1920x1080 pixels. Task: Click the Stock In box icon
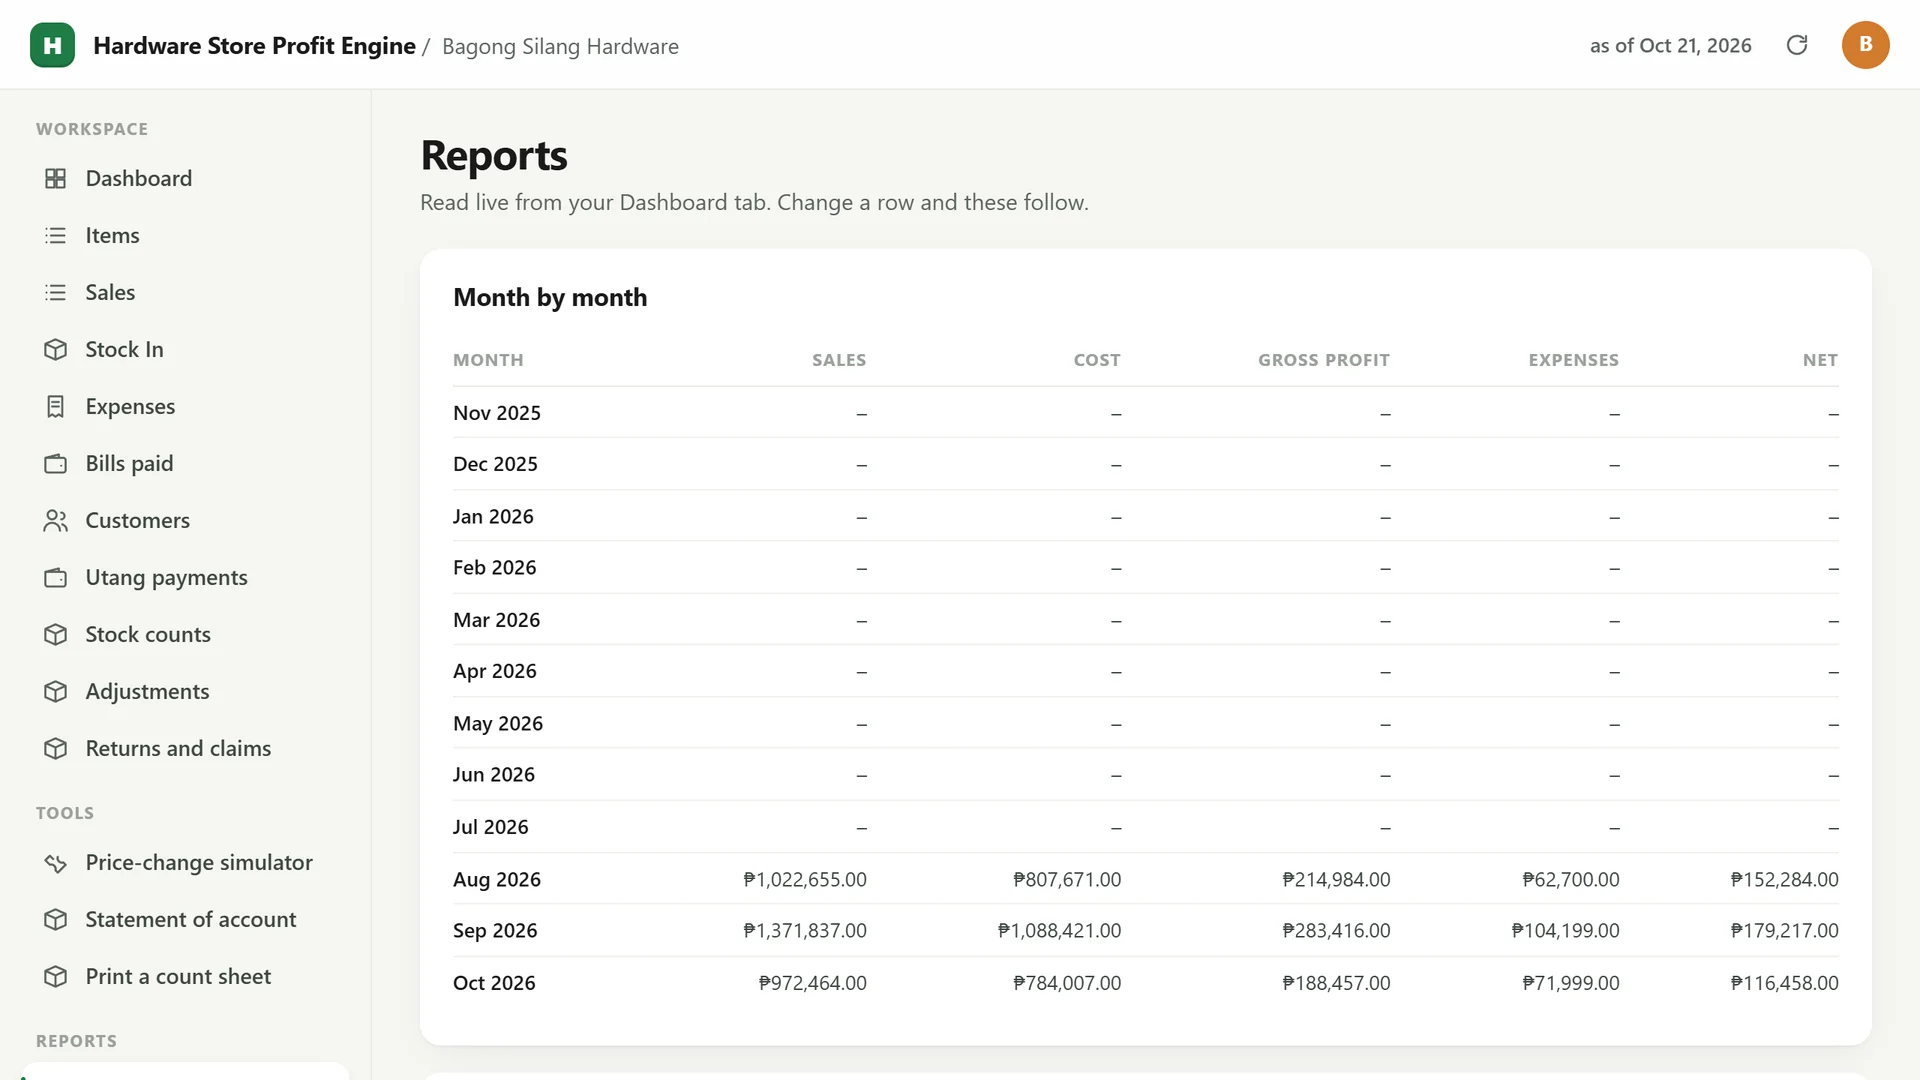tap(56, 349)
